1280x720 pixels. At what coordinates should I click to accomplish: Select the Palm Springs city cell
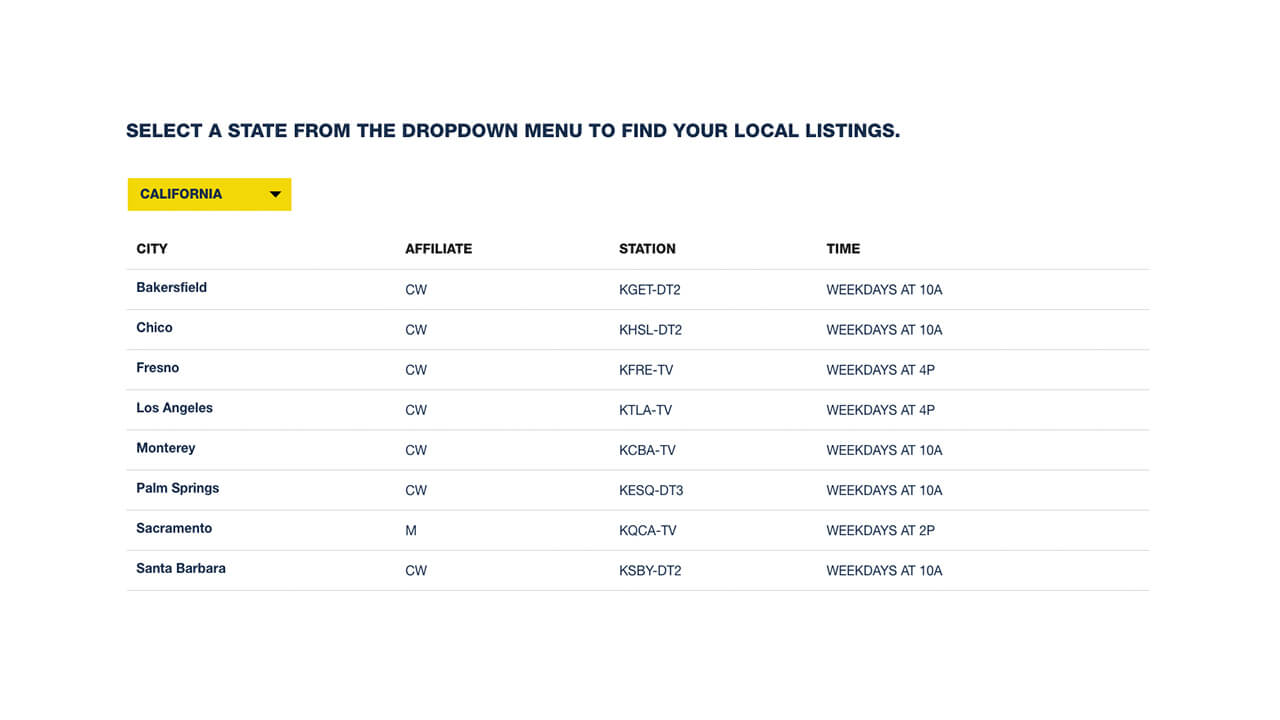point(178,488)
